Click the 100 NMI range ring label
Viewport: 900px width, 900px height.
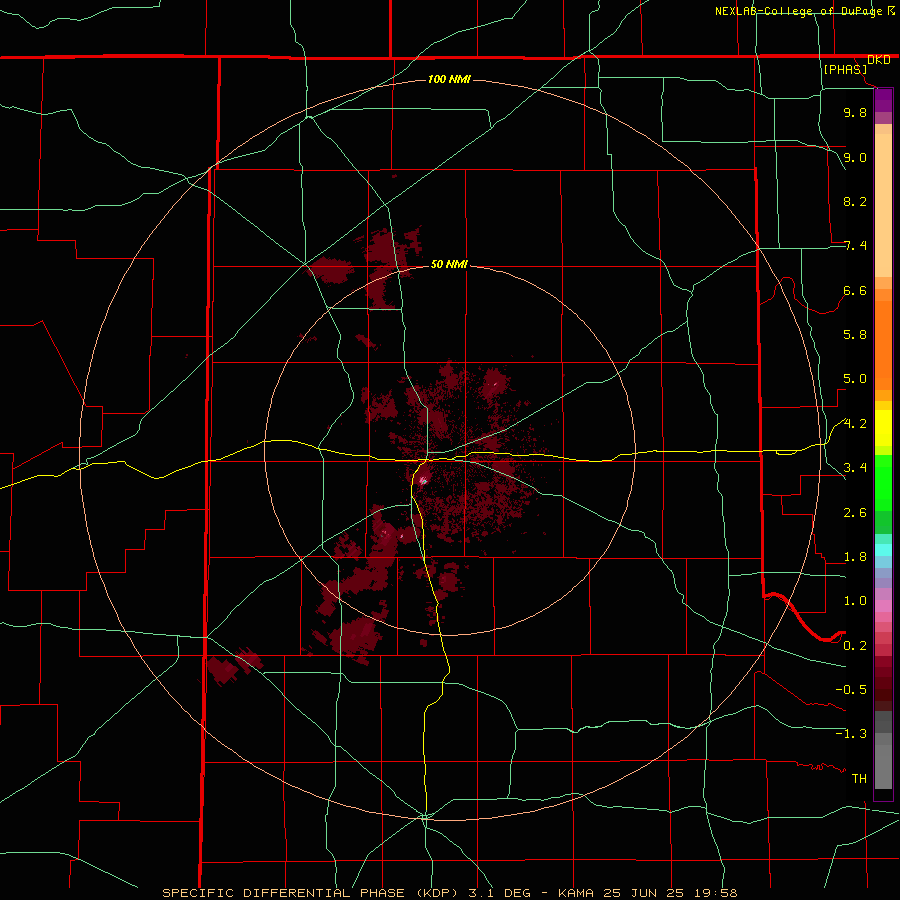tap(449, 79)
